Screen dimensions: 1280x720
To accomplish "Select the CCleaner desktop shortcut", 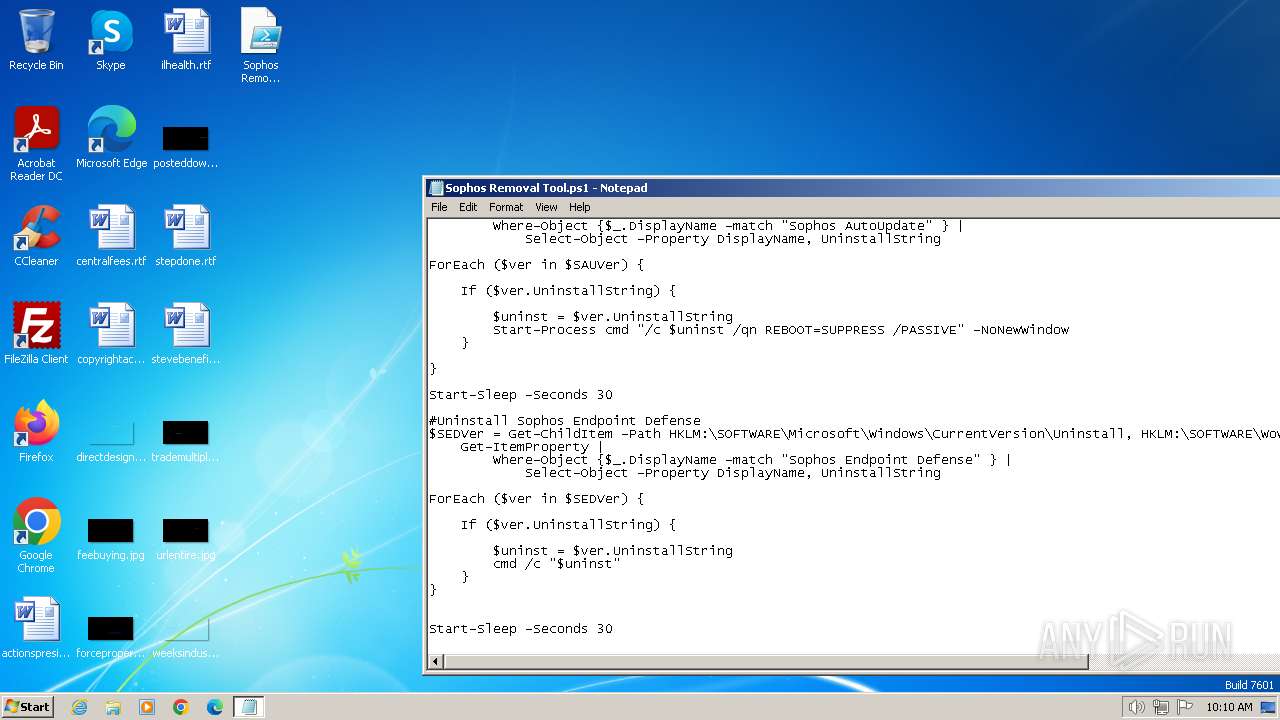I will [x=36, y=236].
